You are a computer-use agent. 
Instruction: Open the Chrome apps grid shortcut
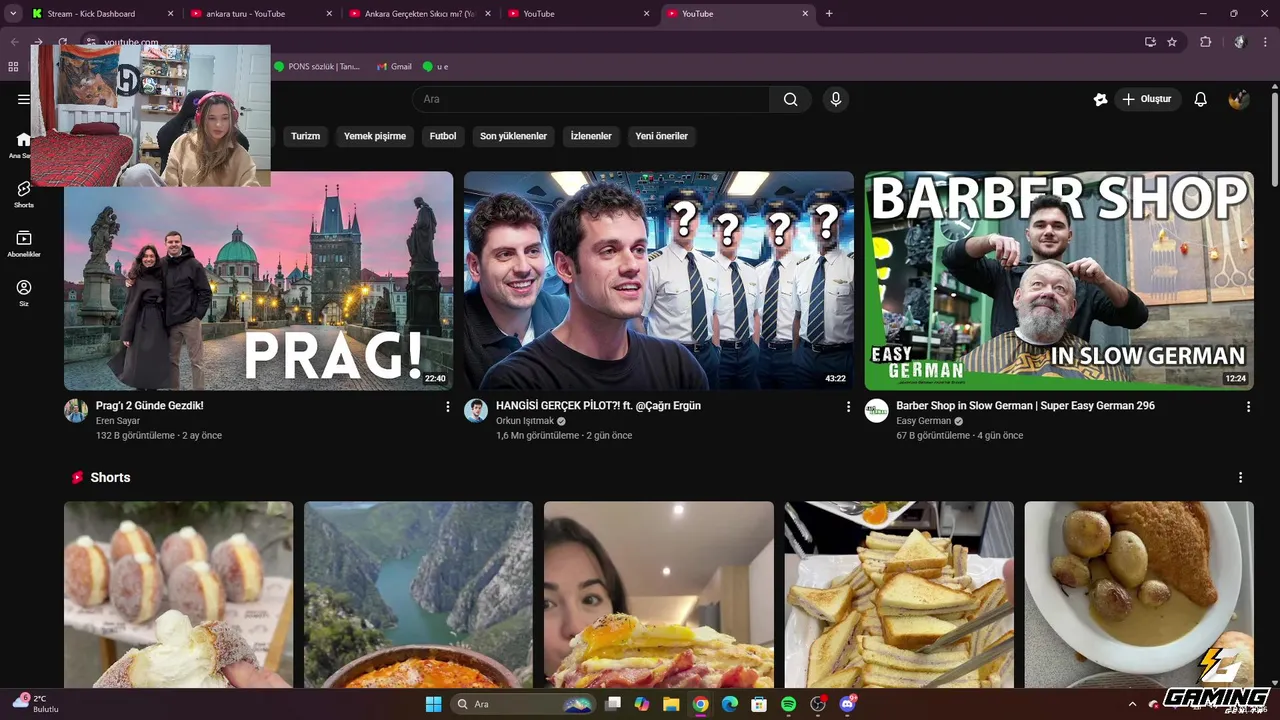[x=13, y=67]
